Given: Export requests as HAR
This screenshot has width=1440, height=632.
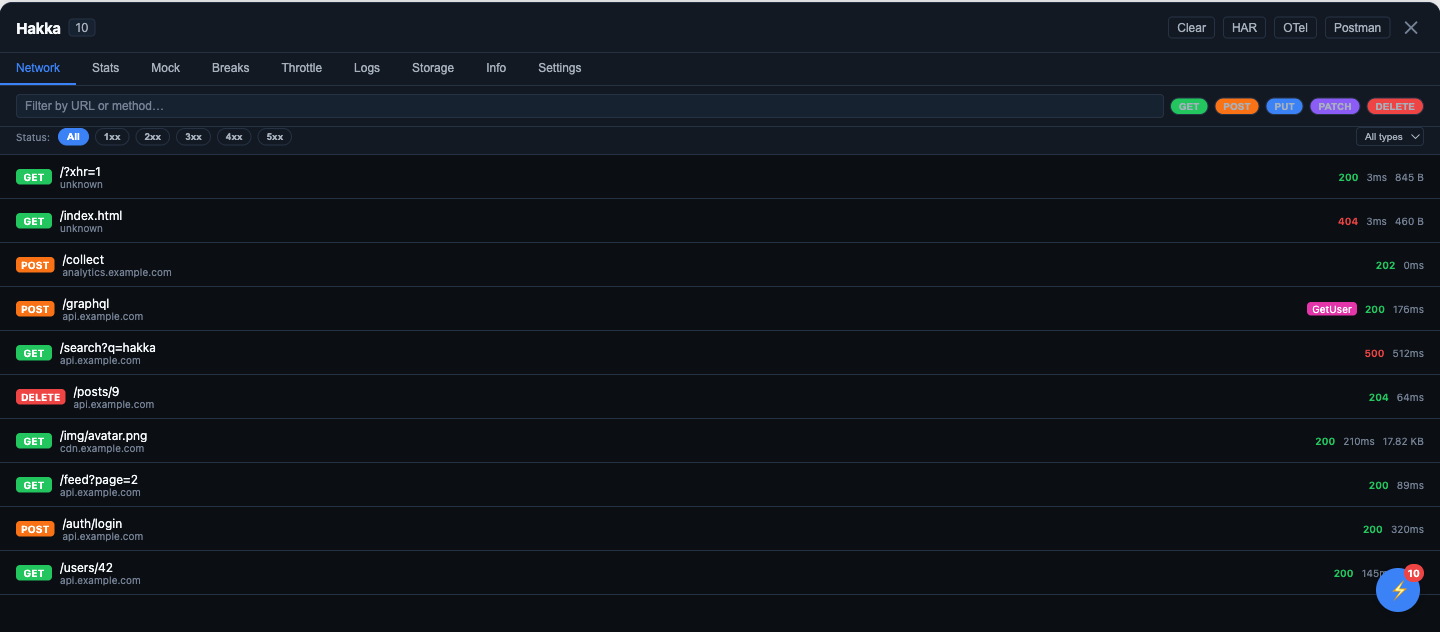Looking at the screenshot, I should point(1244,28).
